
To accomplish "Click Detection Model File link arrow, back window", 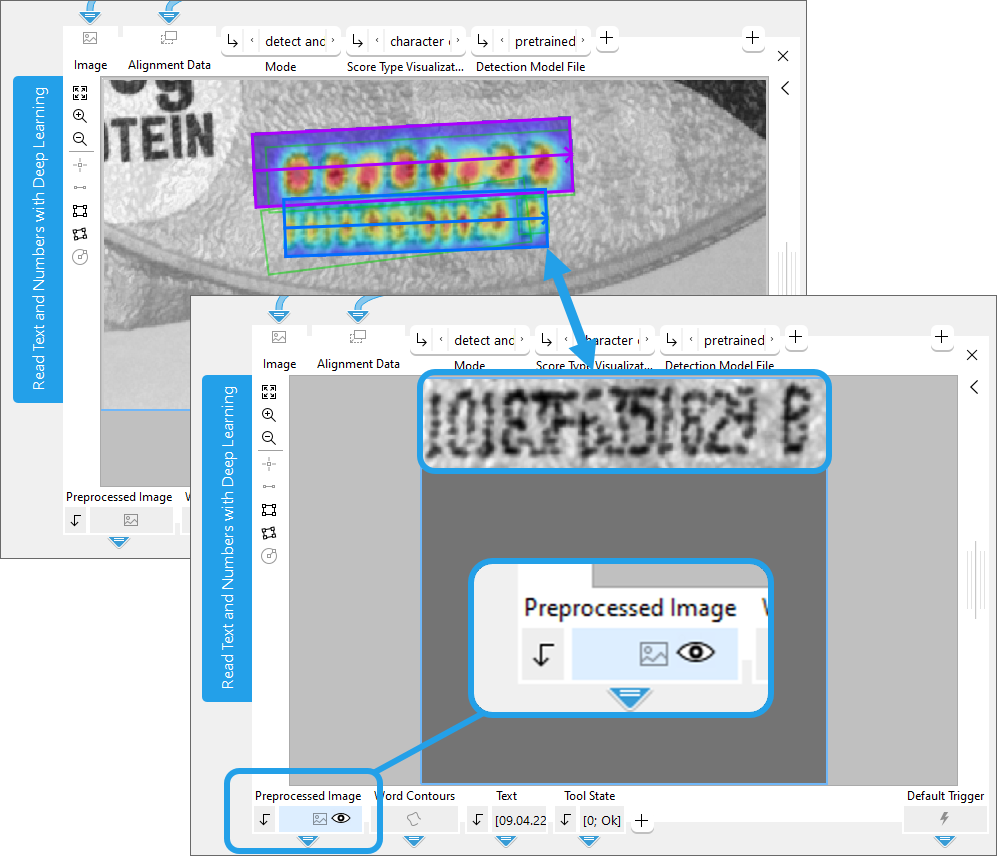I will pos(483,41).
